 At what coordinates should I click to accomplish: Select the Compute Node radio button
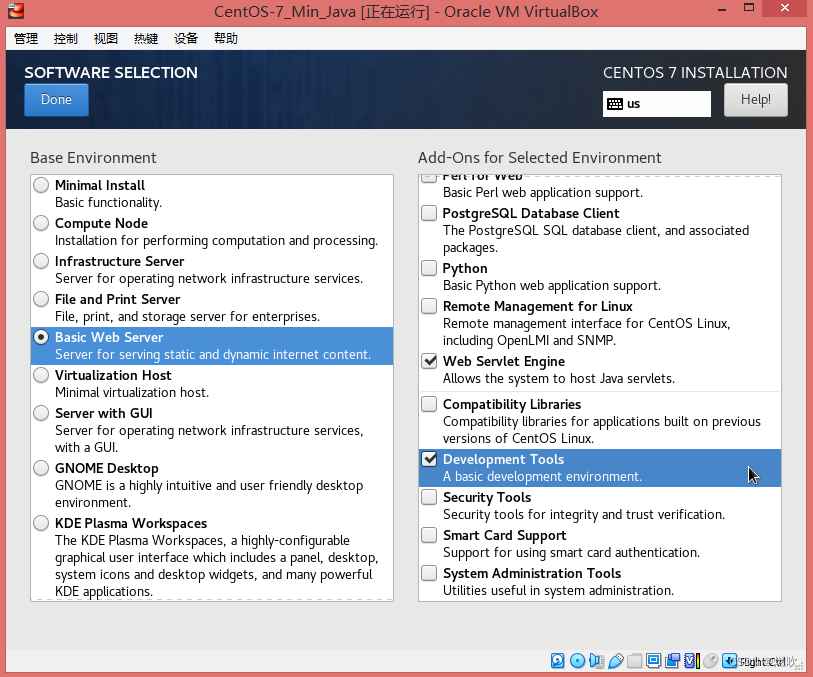point(41,223)
